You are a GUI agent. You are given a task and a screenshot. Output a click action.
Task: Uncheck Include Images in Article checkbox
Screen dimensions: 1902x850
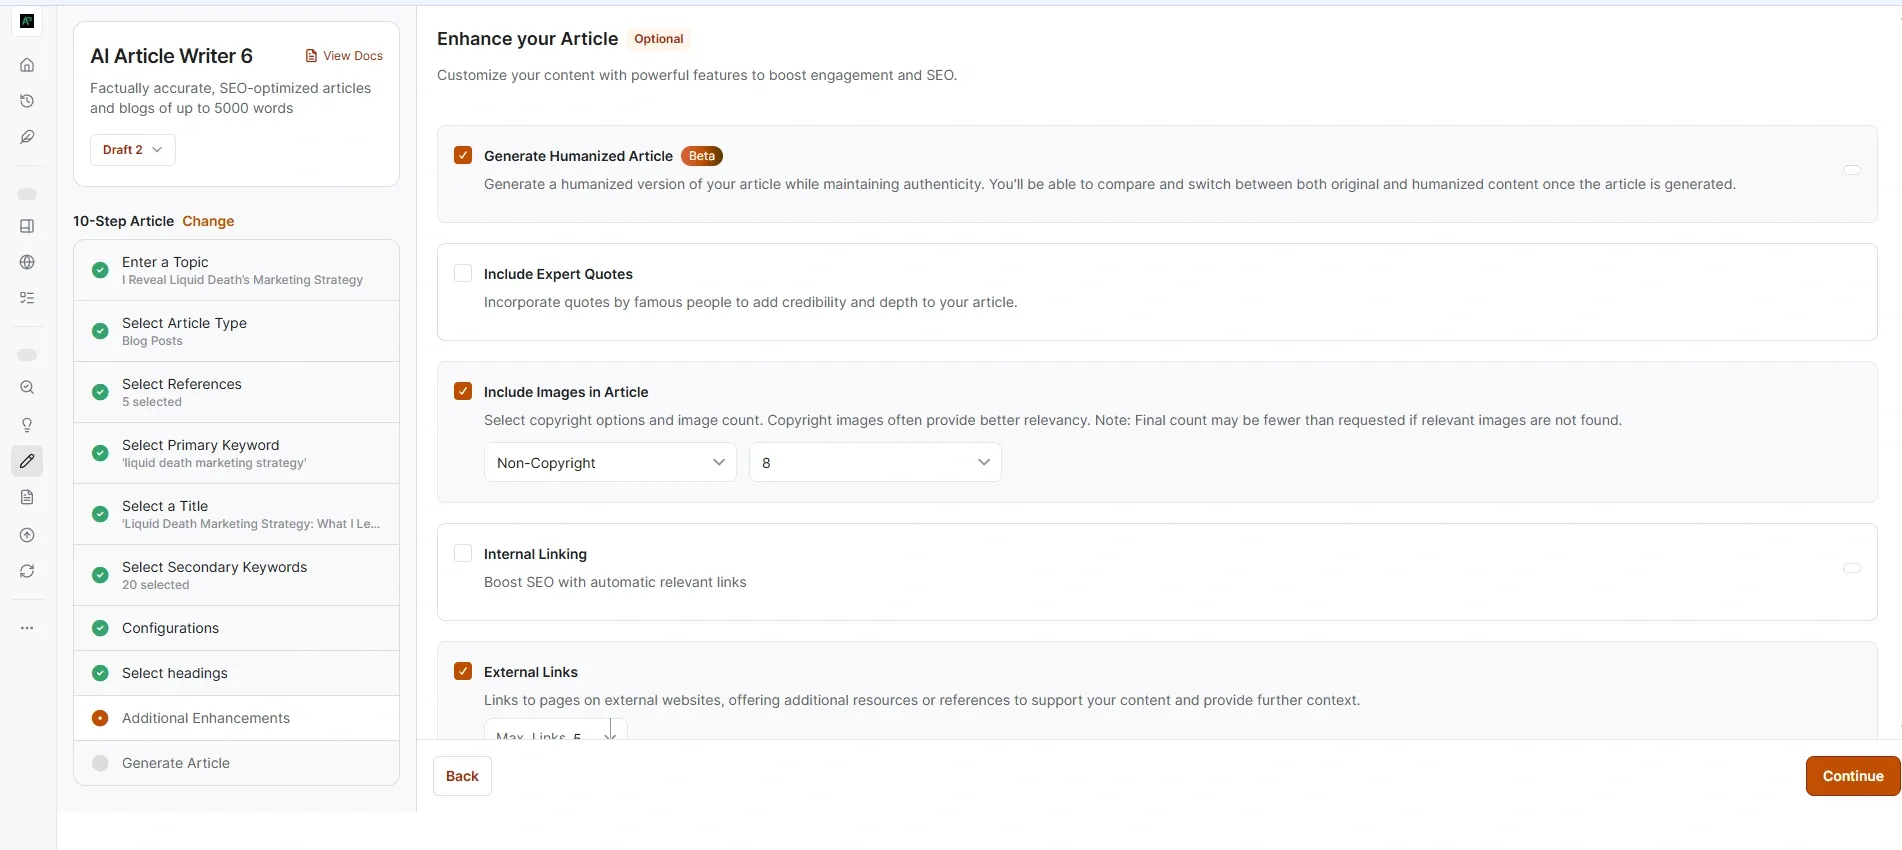(463, 391)
